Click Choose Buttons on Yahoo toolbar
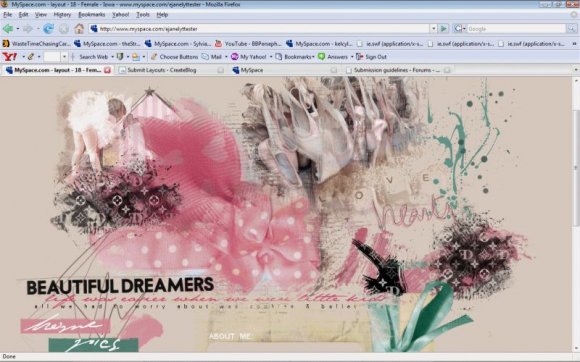Image resolution: width=580 pixels, height=362 pixels. click(174, 57)
